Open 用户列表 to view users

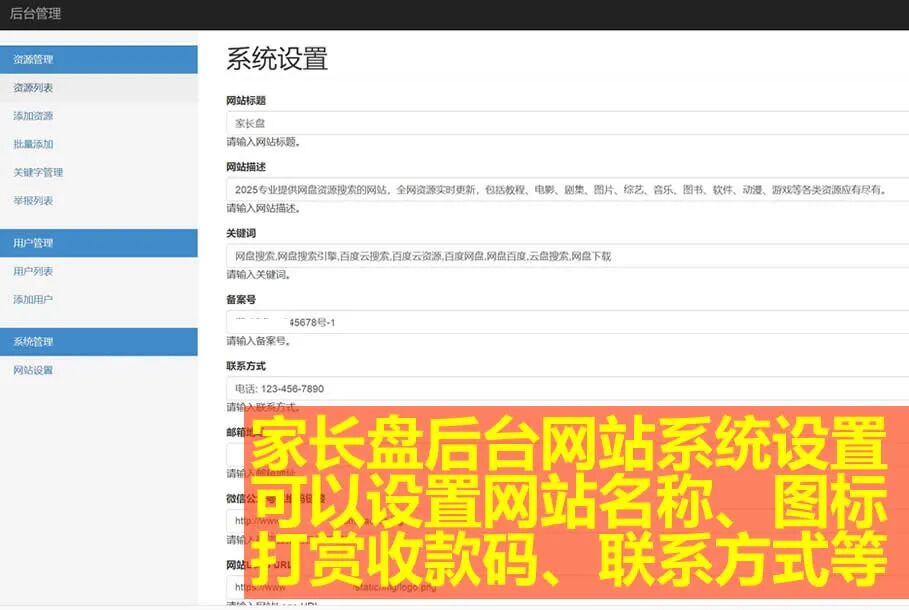pos(36,270)
